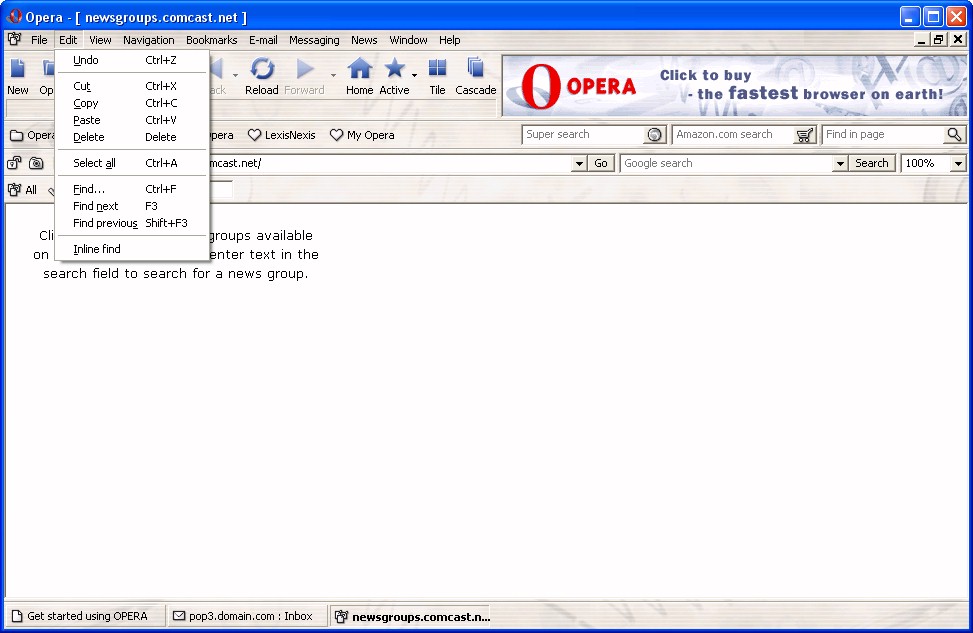Click inside the Google search field

point(725,163)
